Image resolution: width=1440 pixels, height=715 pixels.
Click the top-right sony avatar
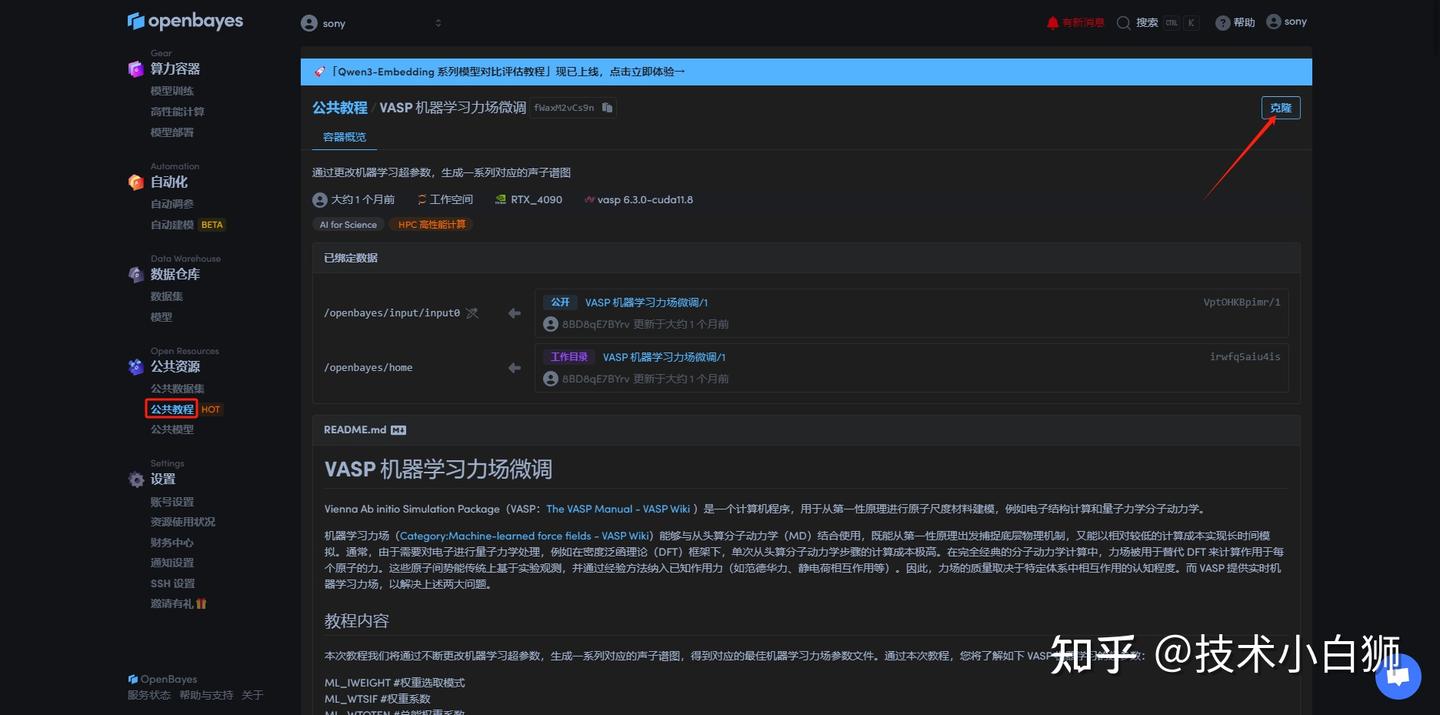coord(1273,21)
